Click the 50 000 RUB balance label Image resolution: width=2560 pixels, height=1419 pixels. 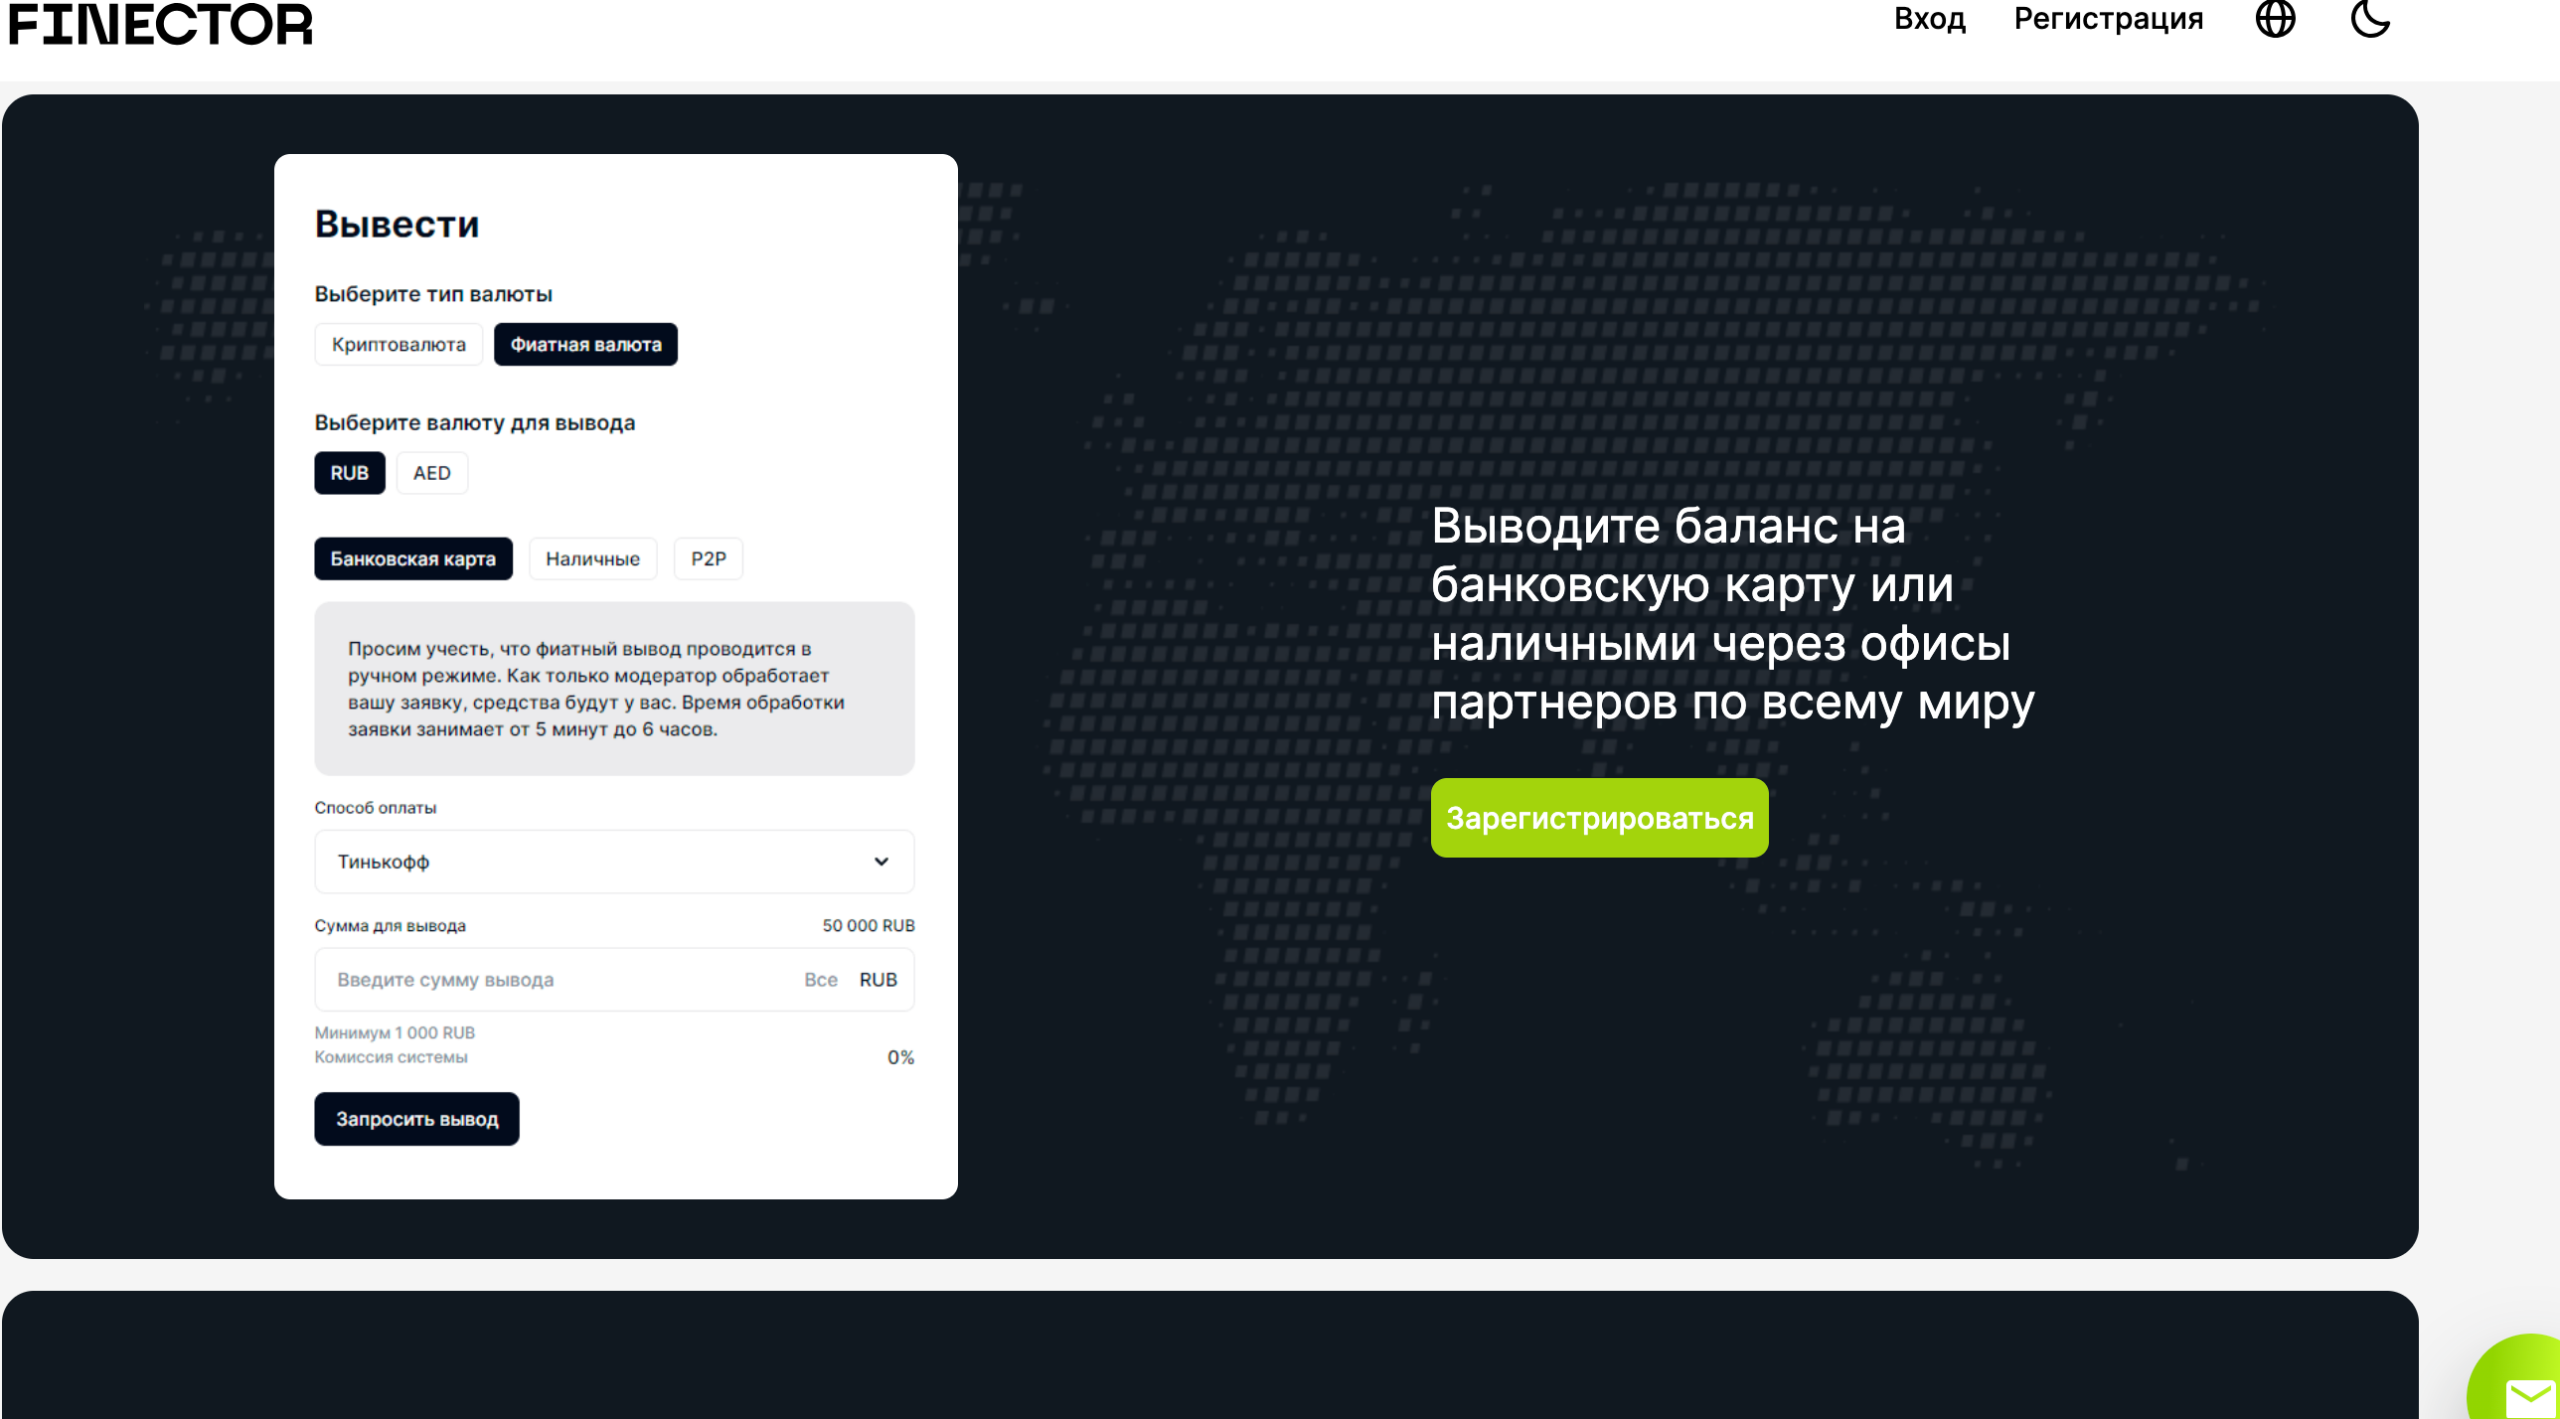868,926
